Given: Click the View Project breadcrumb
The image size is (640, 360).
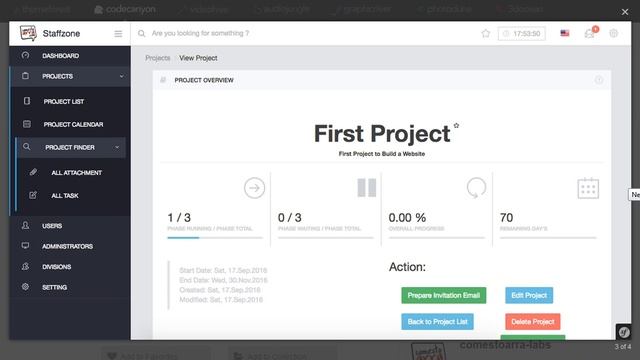Looking at the screenshot, I should coord(198,58).
